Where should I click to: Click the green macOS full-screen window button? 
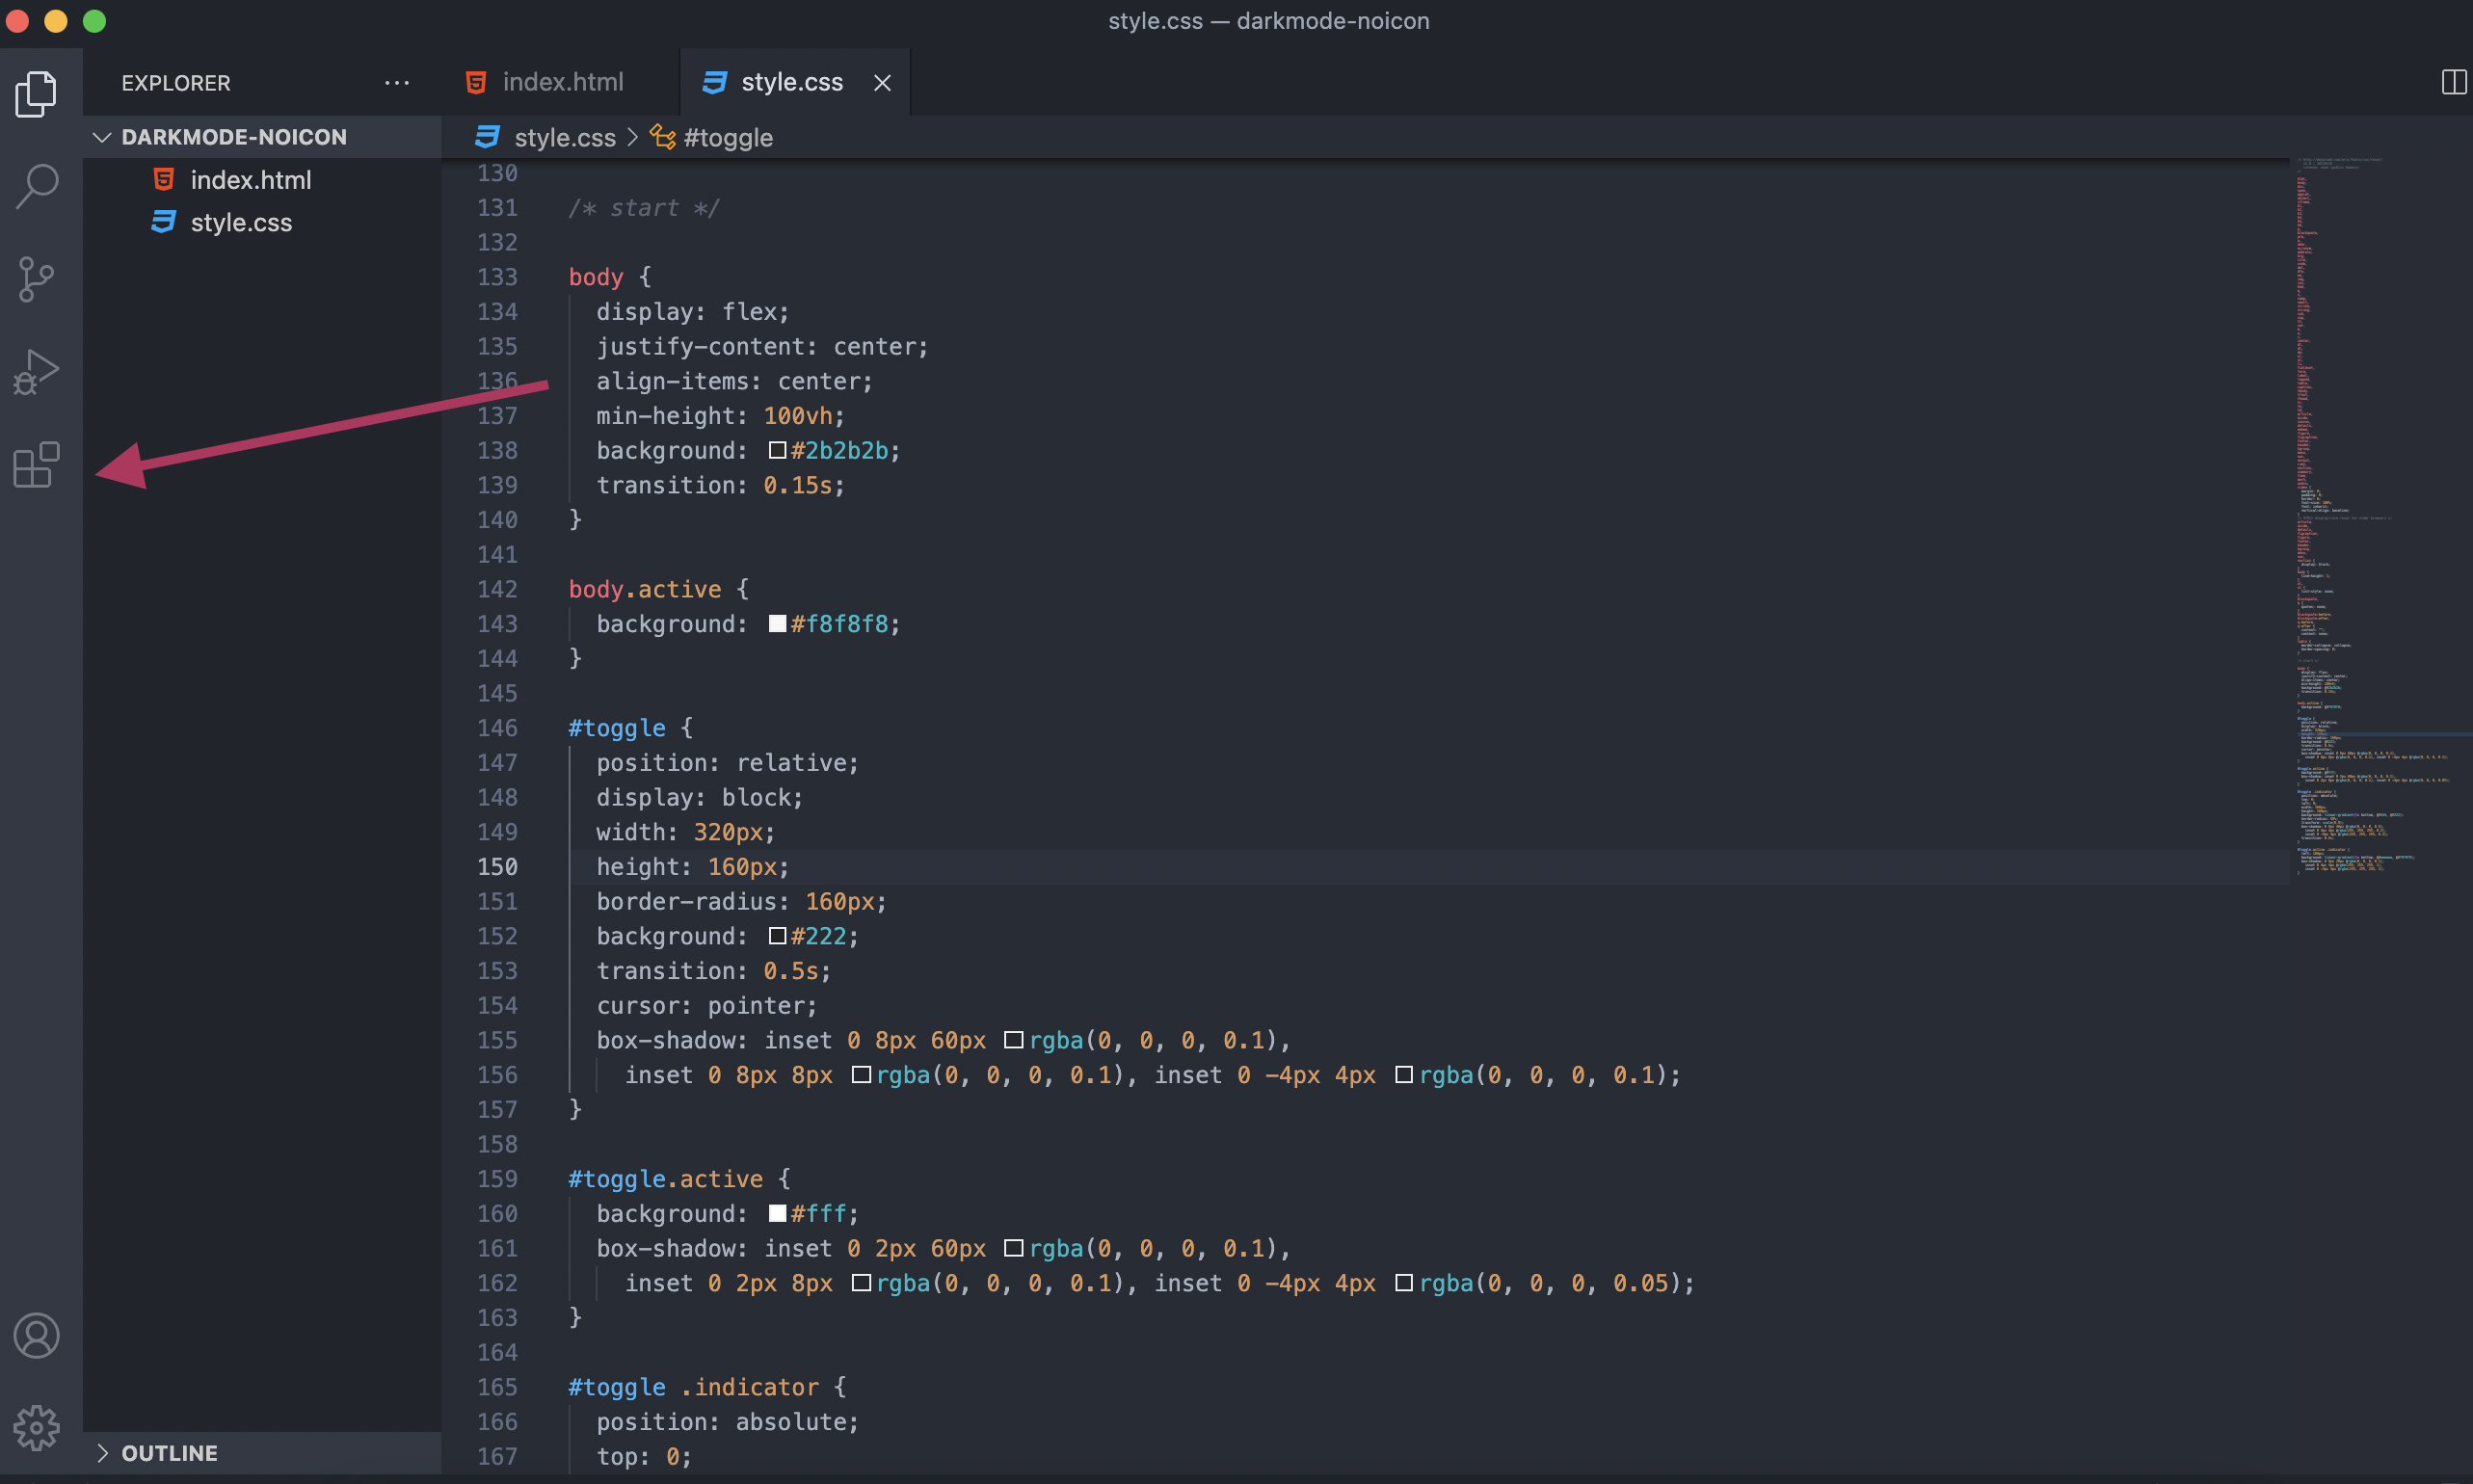pyautogui.click(x=94, y=21)
